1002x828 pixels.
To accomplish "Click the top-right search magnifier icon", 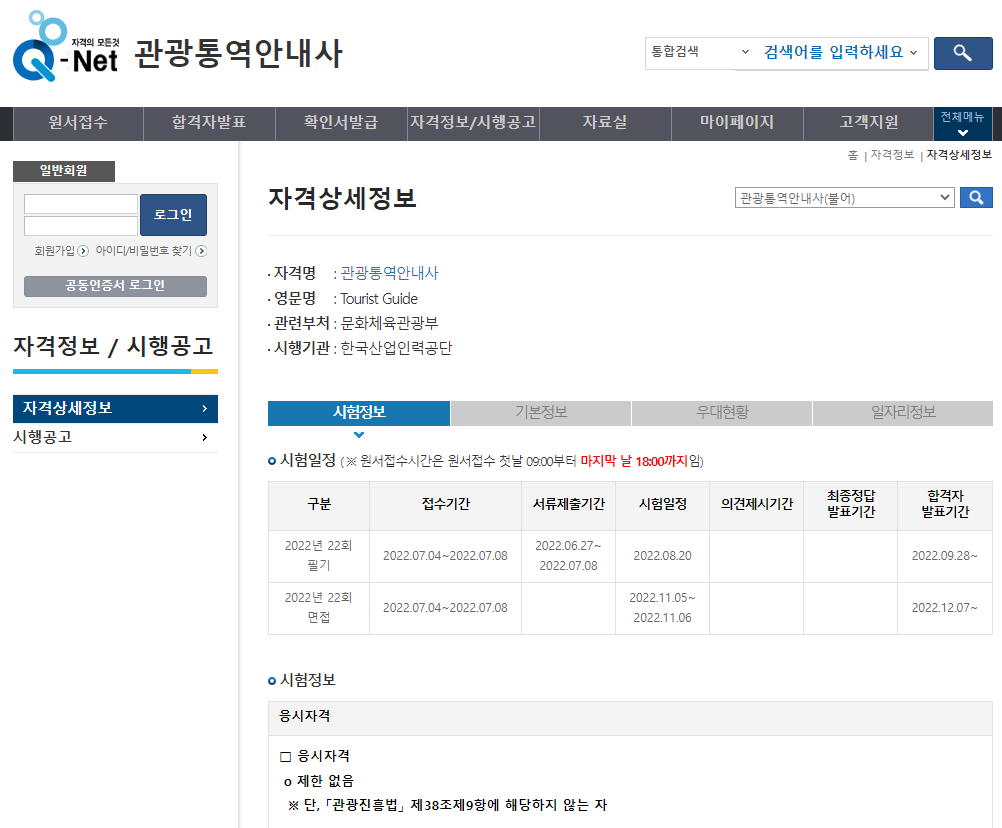I will (962, 53).
